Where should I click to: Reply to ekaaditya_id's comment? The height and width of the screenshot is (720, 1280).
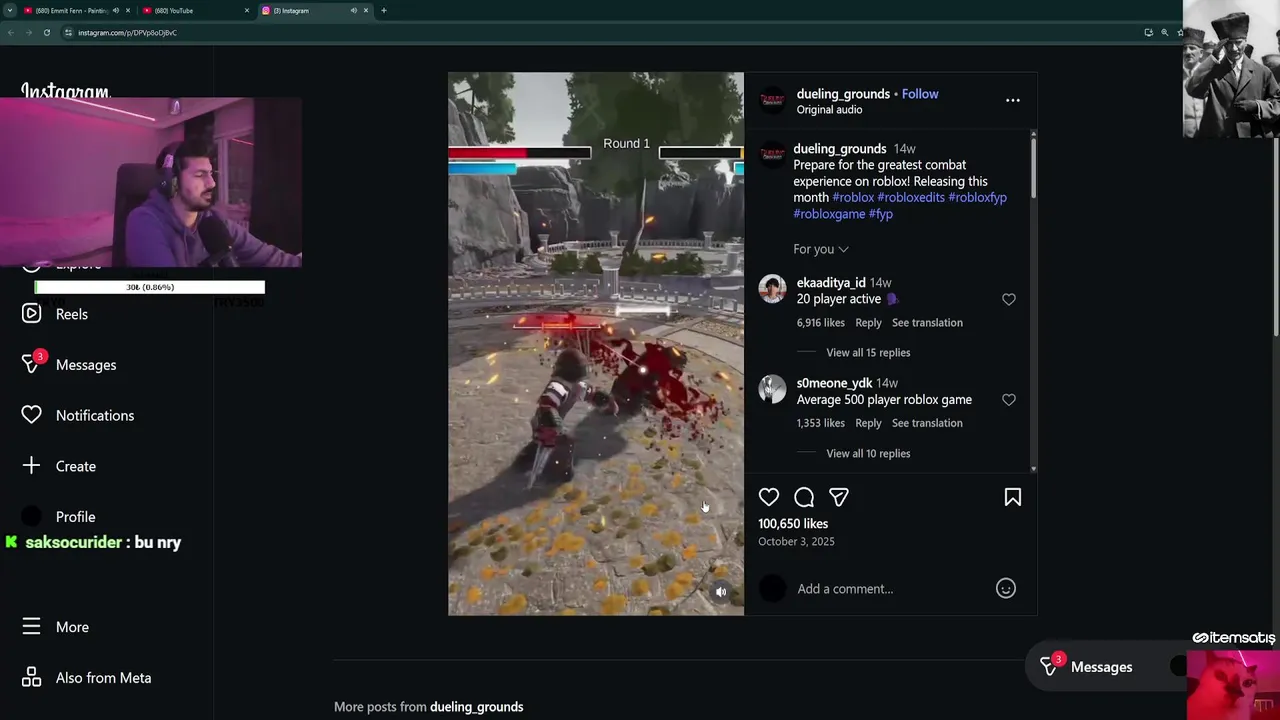click(x=868, y=323)
